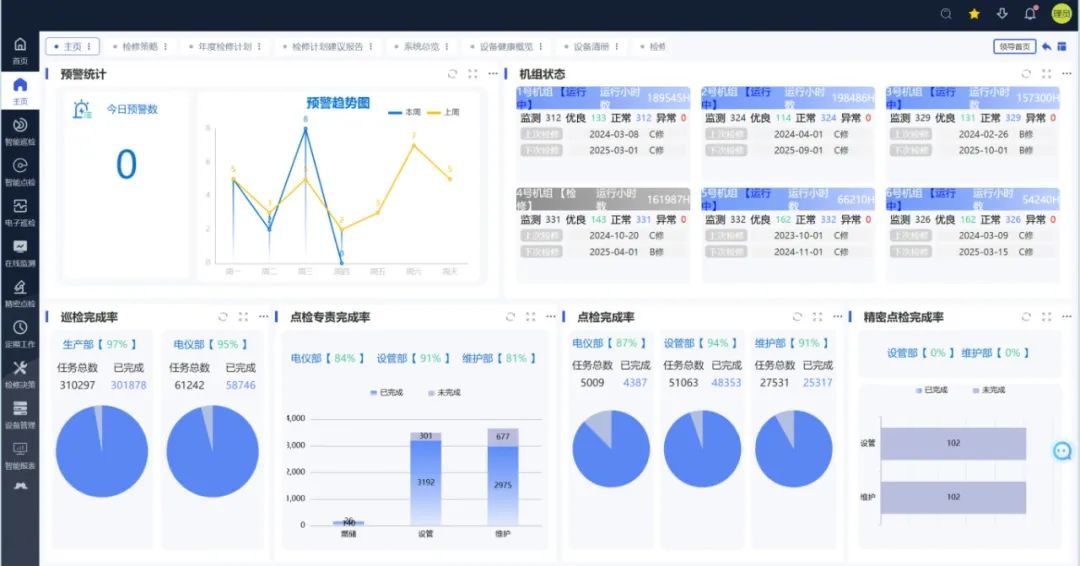Open the 主页 tab's kebab menu
The image size is (1080, 566).
[90, 47]
